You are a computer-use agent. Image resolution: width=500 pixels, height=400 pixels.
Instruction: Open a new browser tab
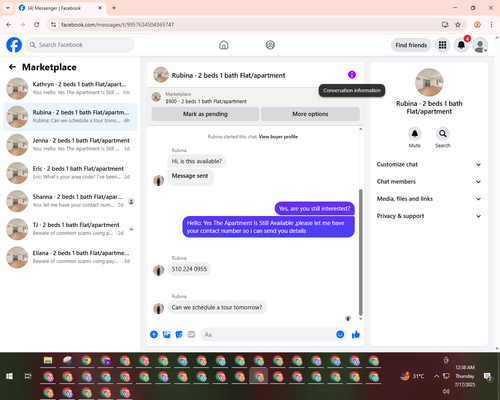tap(114, 8)
